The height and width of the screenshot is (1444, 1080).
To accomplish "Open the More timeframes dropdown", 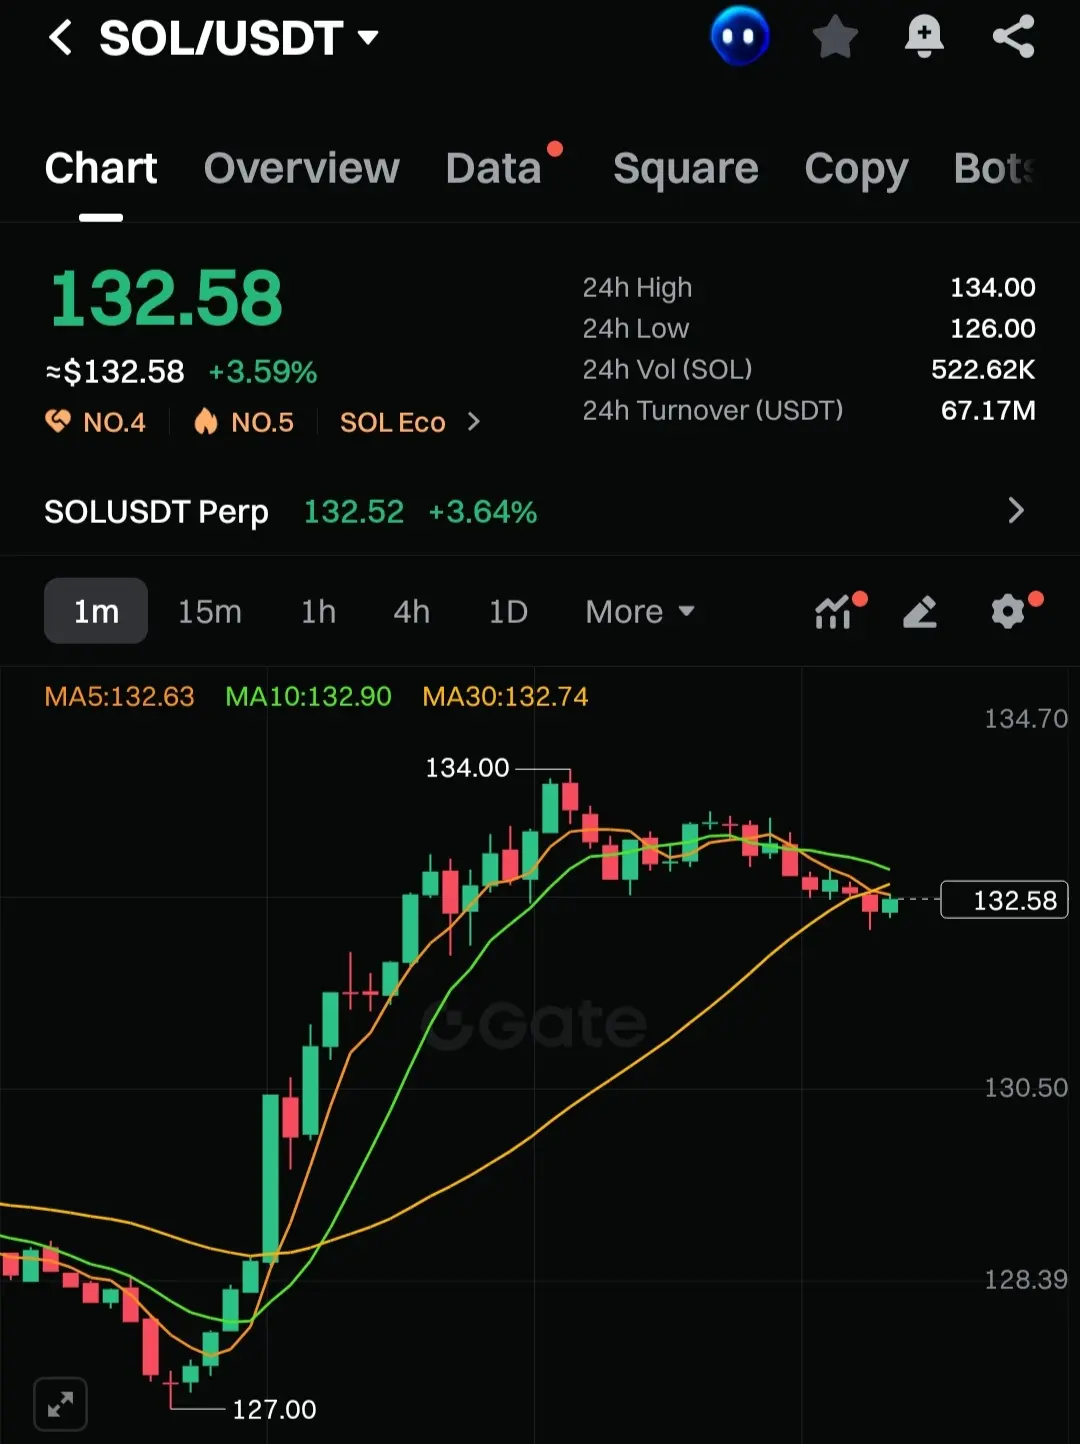I will pos(640,611).
